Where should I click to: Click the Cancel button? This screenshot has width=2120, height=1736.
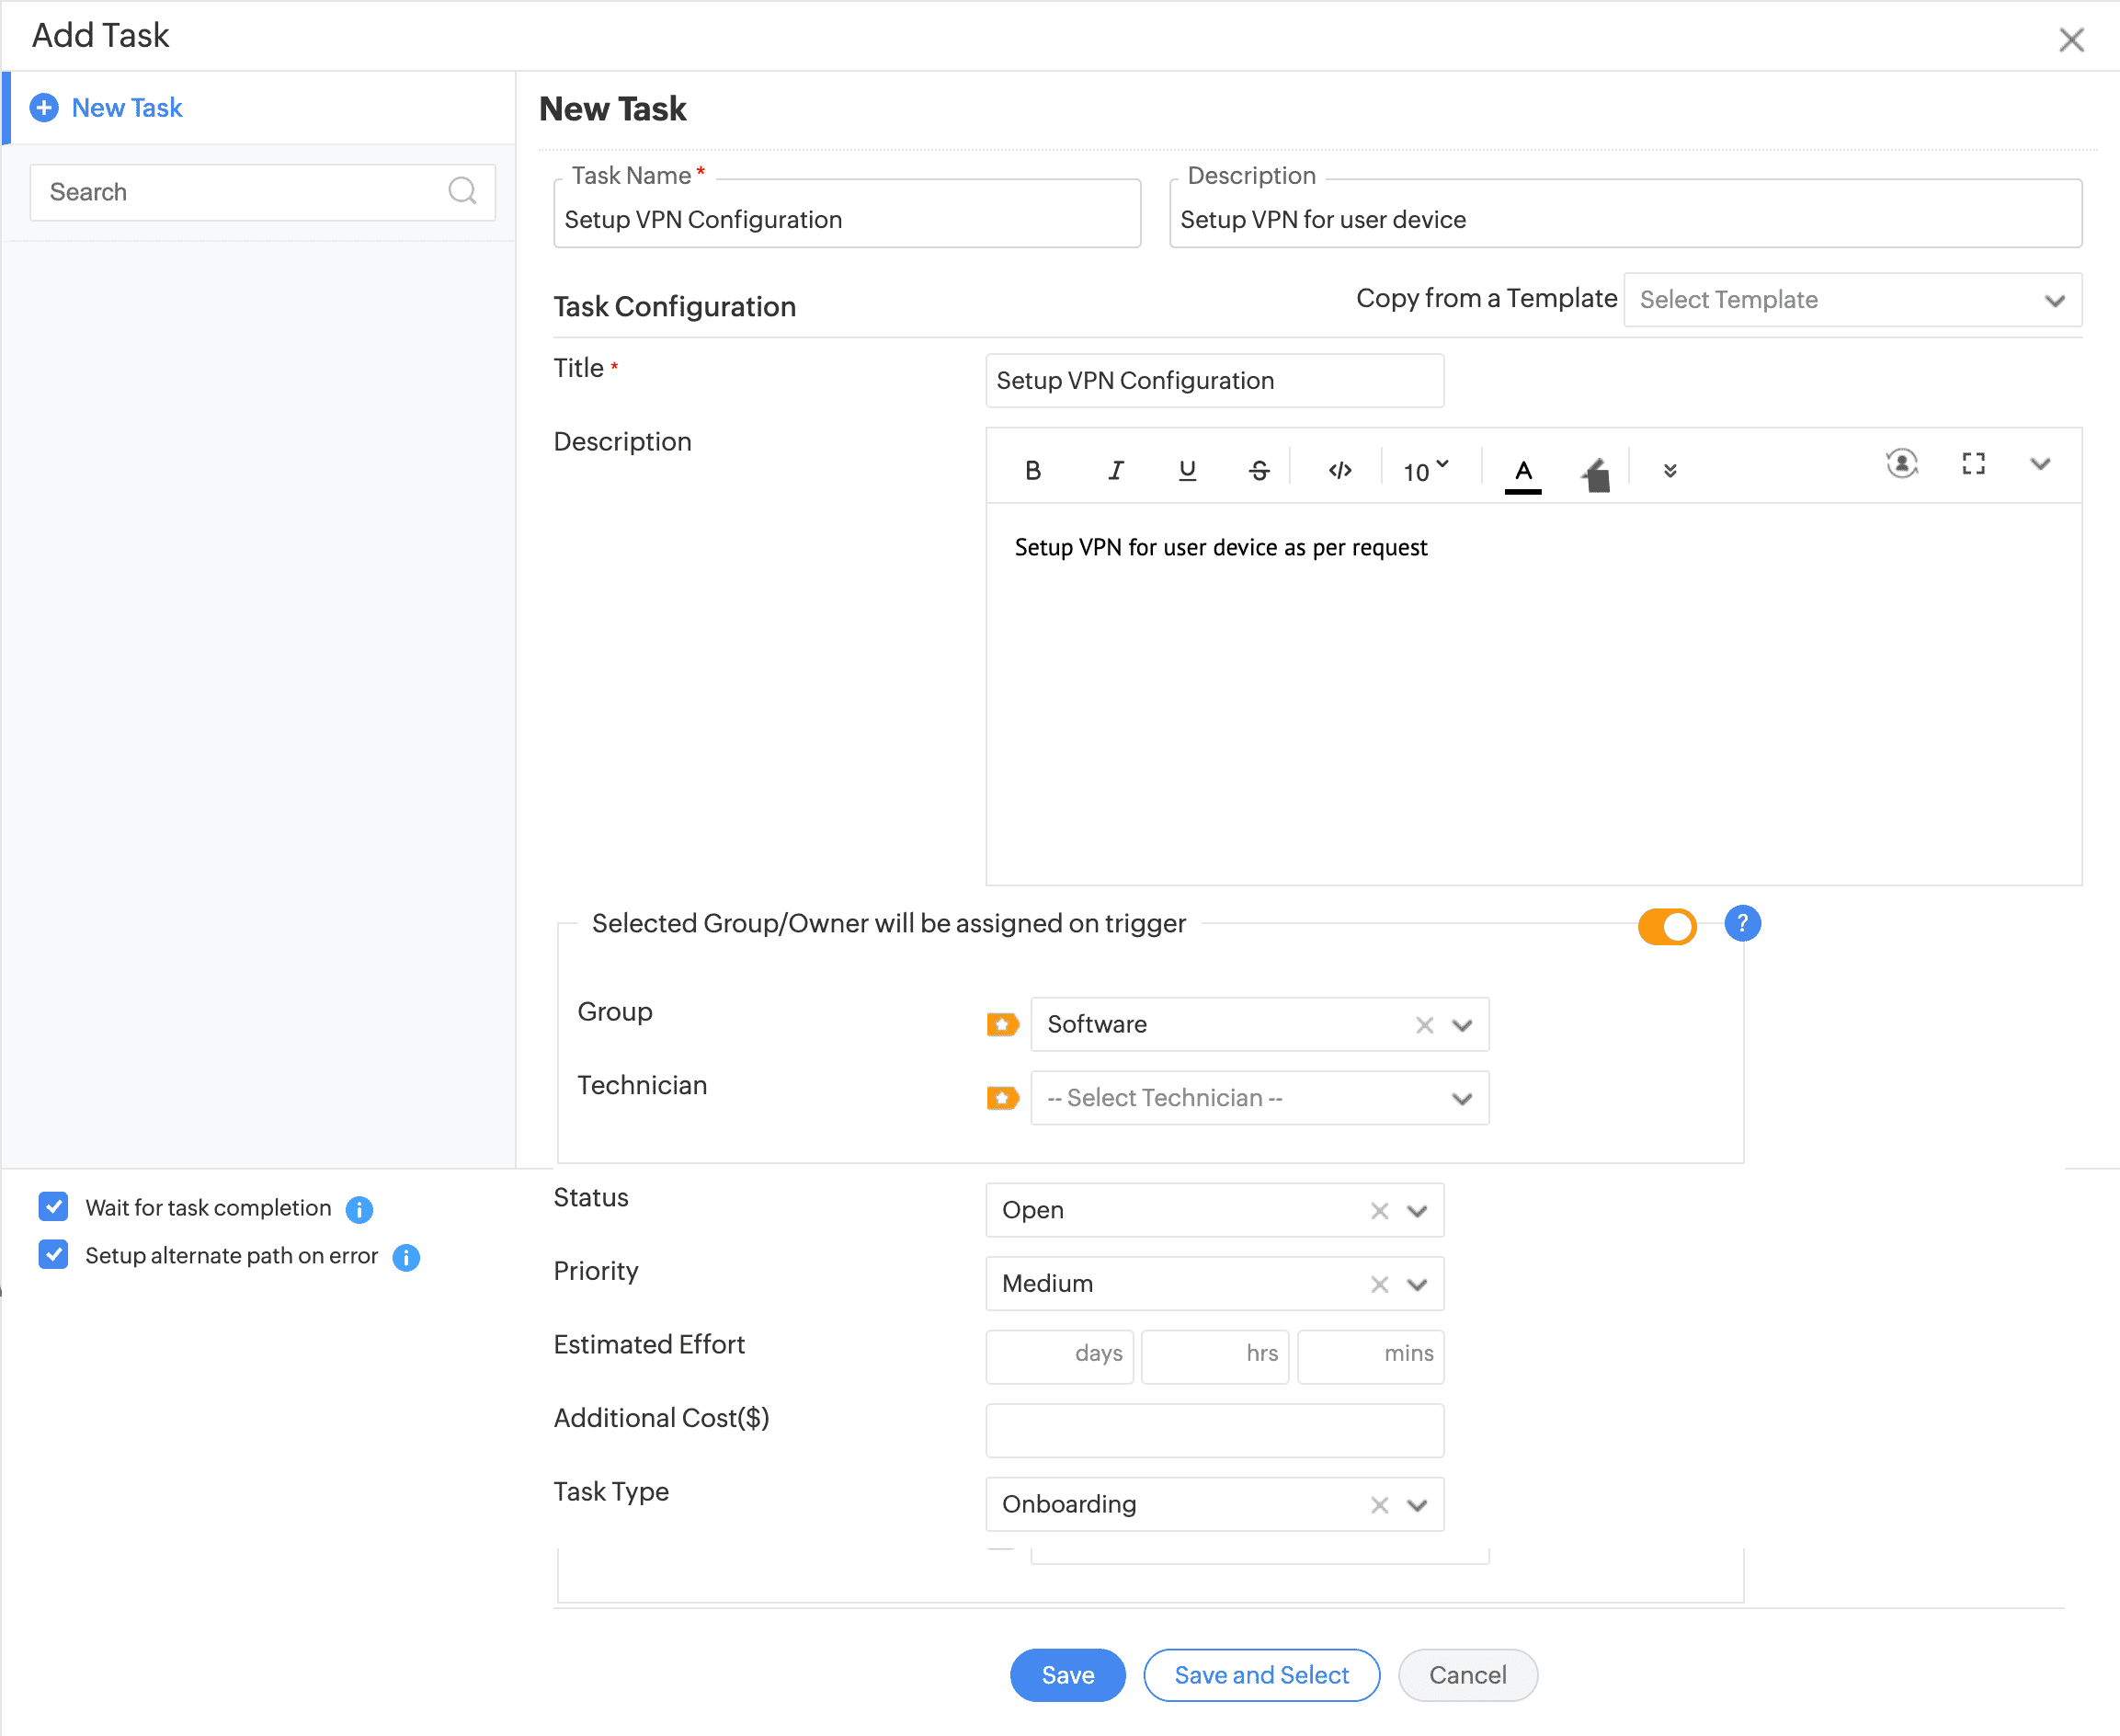pyautogui.click(x=1466, y=1675)
